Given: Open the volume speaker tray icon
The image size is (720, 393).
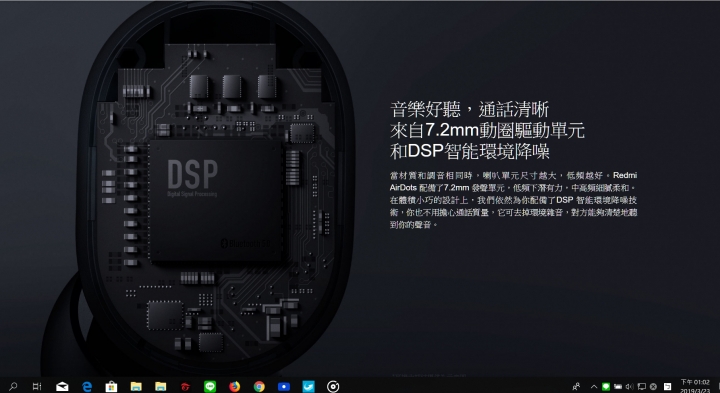Looking at the screenshot, I should [x=629, y=387].
